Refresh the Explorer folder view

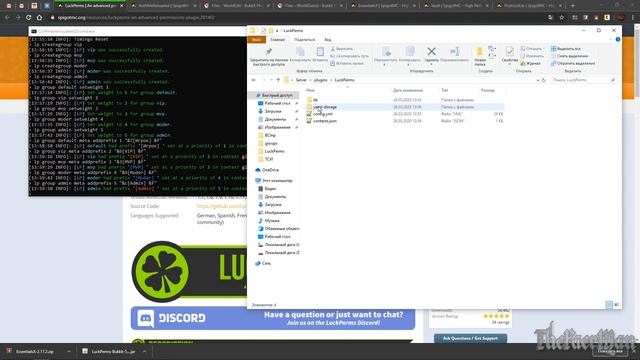(544, 80)
